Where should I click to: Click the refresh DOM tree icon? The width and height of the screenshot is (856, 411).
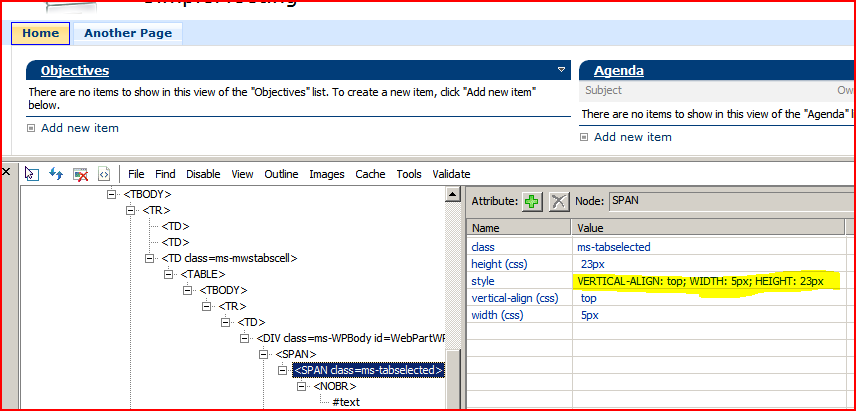click(x=57, y=174)
